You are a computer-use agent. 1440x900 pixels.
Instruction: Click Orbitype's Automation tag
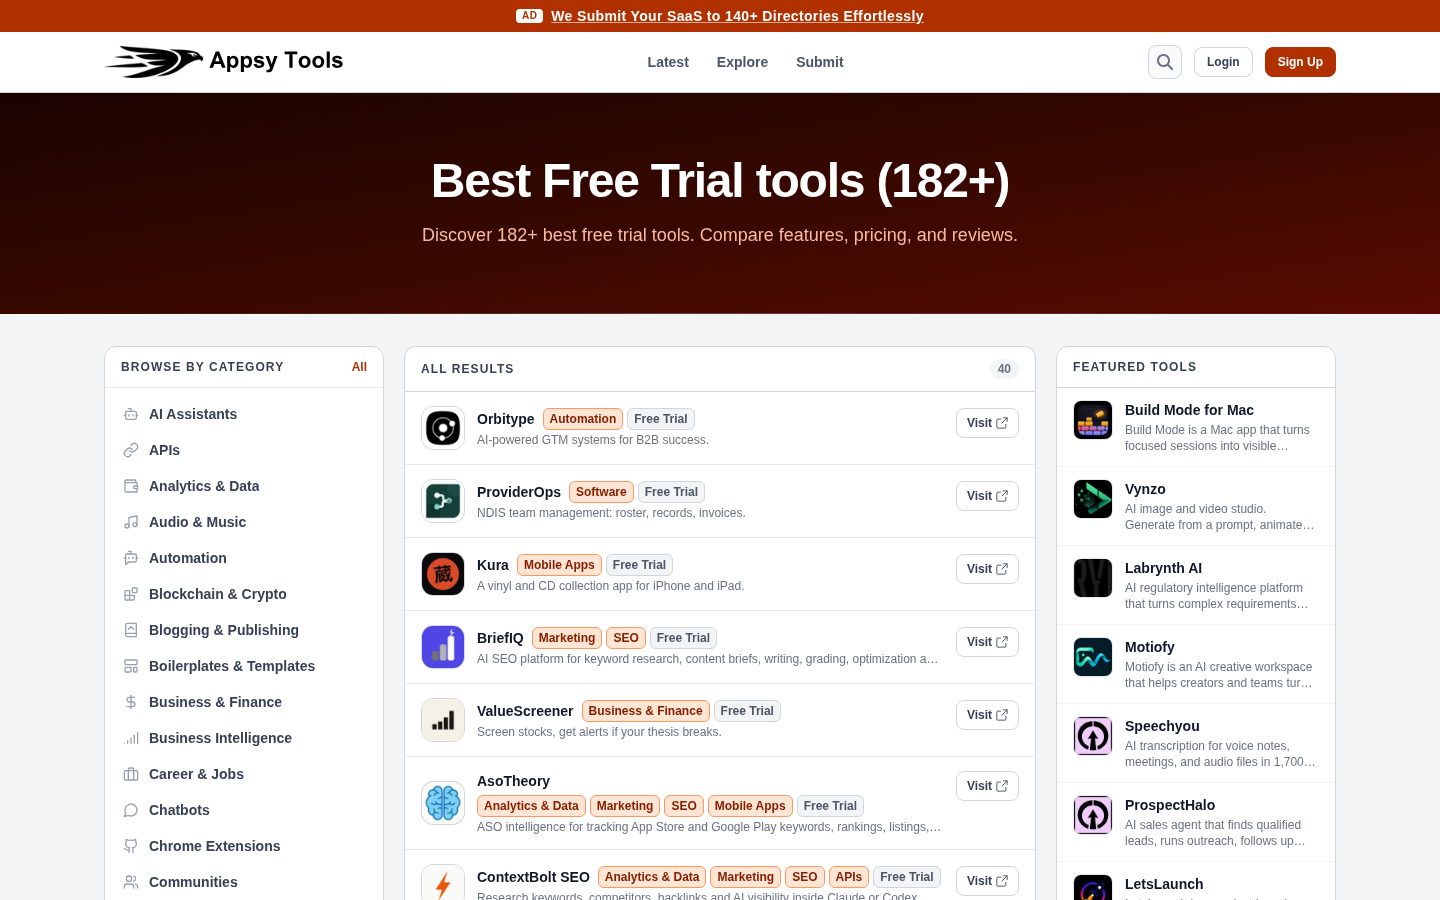pyautogui.click(x=583, y=419)
